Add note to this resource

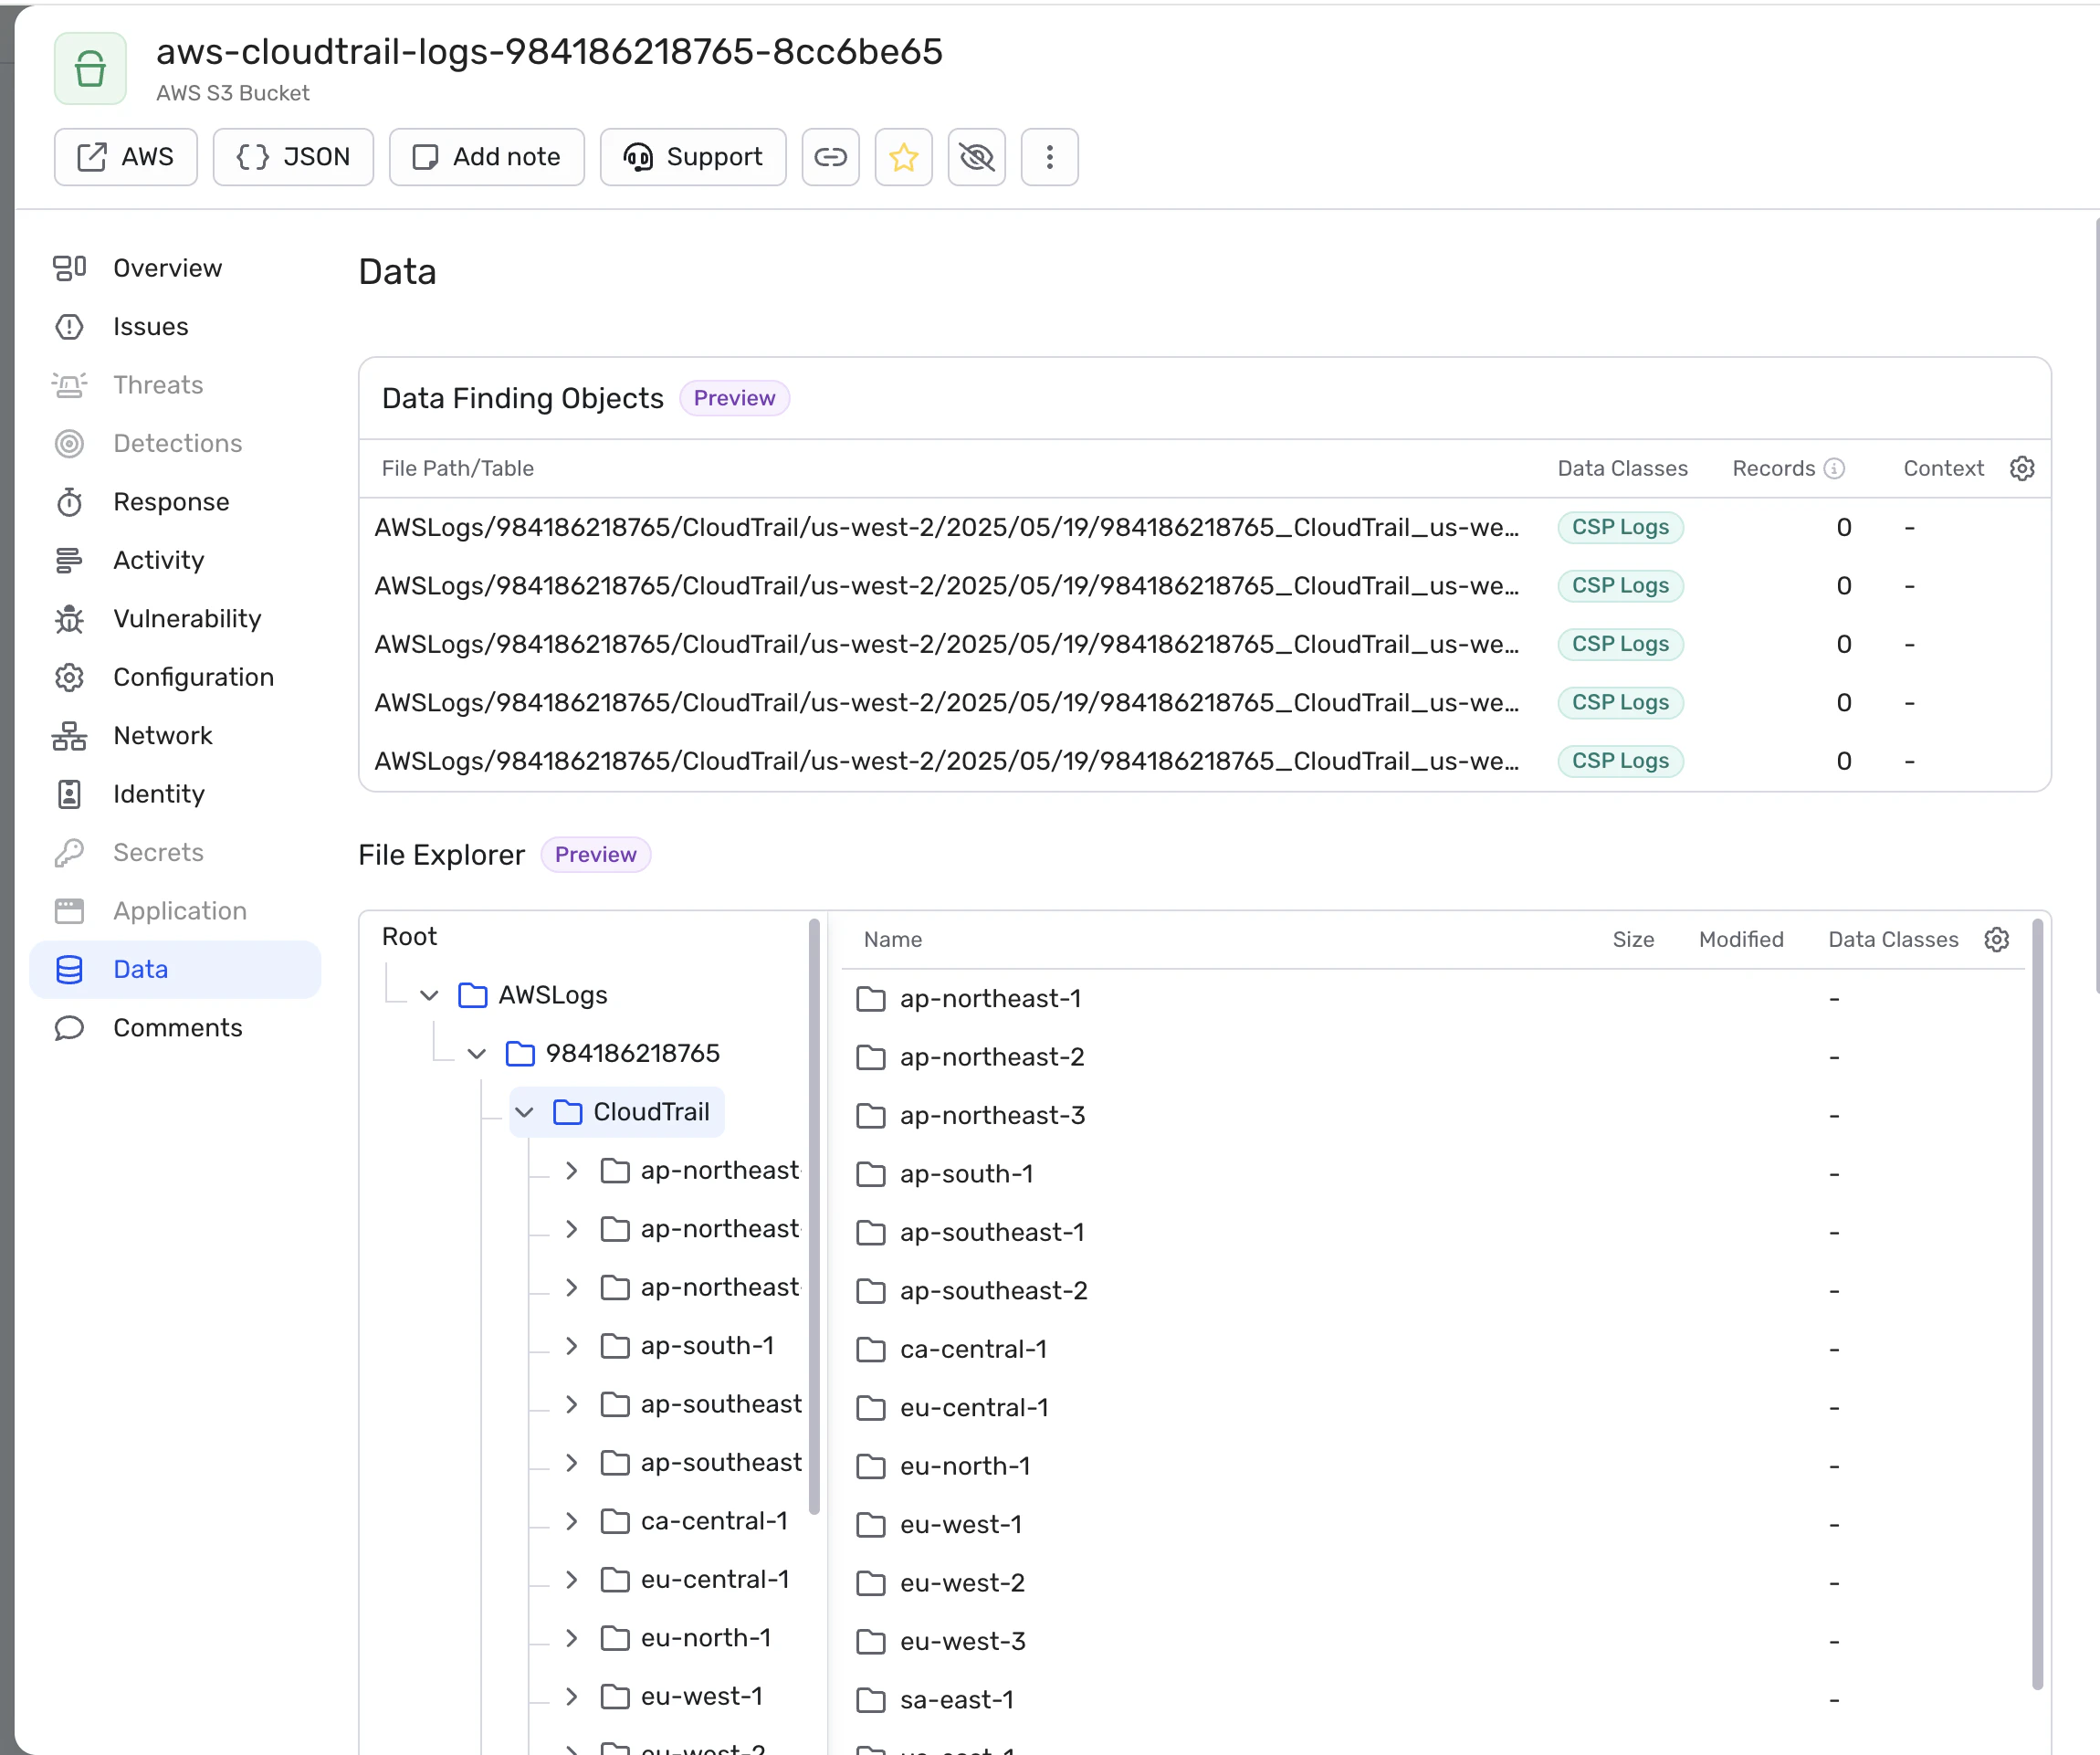486,157
